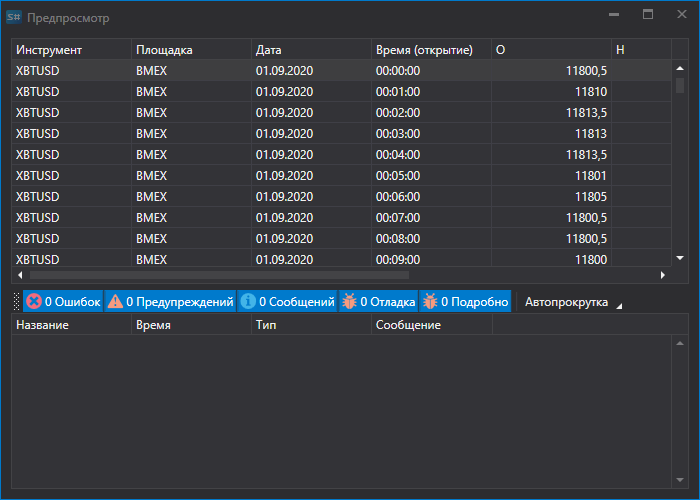The image size is (700, 500).
Task: Click the open price 11810
Action: pos(552,92)
